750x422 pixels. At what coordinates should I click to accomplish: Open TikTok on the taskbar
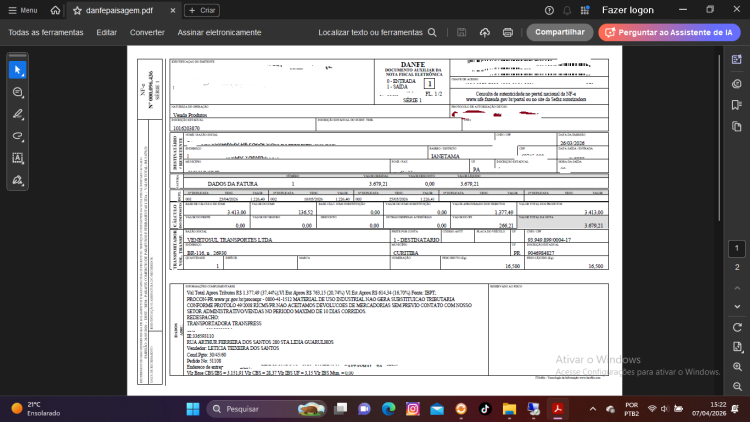485,409
